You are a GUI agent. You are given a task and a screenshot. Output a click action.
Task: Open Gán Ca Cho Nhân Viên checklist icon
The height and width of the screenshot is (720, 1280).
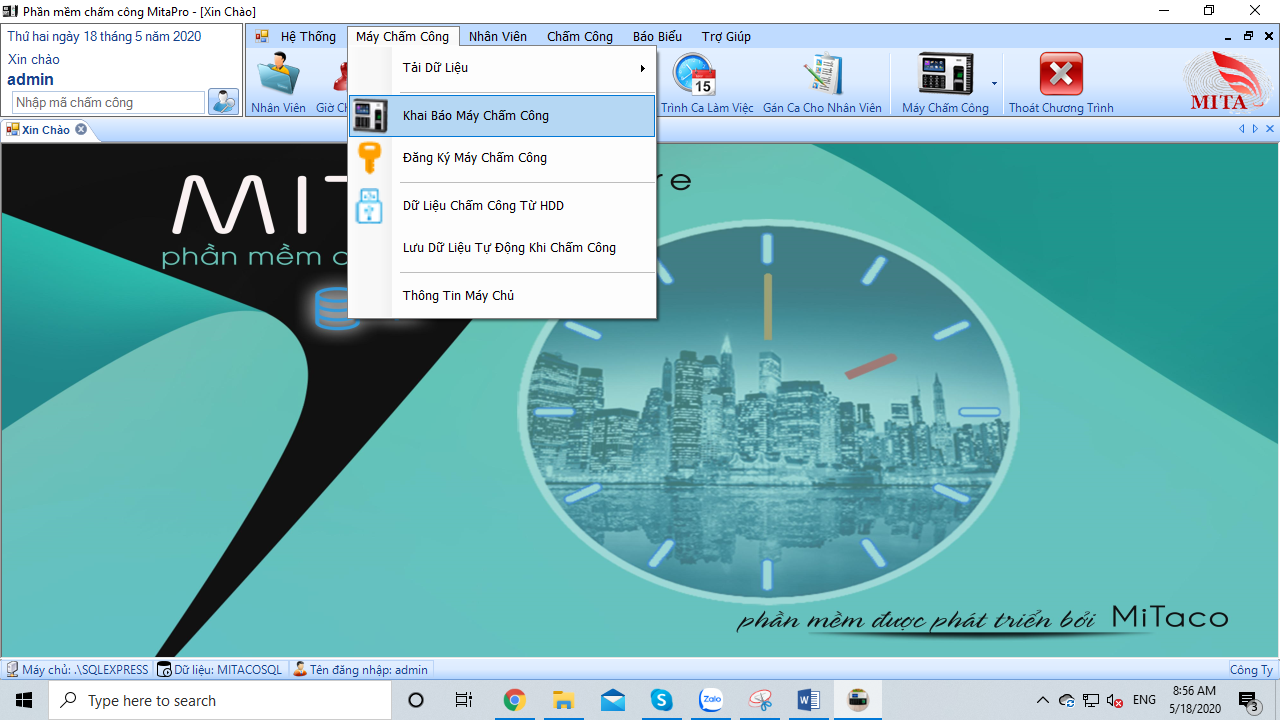pyautogui.click(x=822, y=83)
